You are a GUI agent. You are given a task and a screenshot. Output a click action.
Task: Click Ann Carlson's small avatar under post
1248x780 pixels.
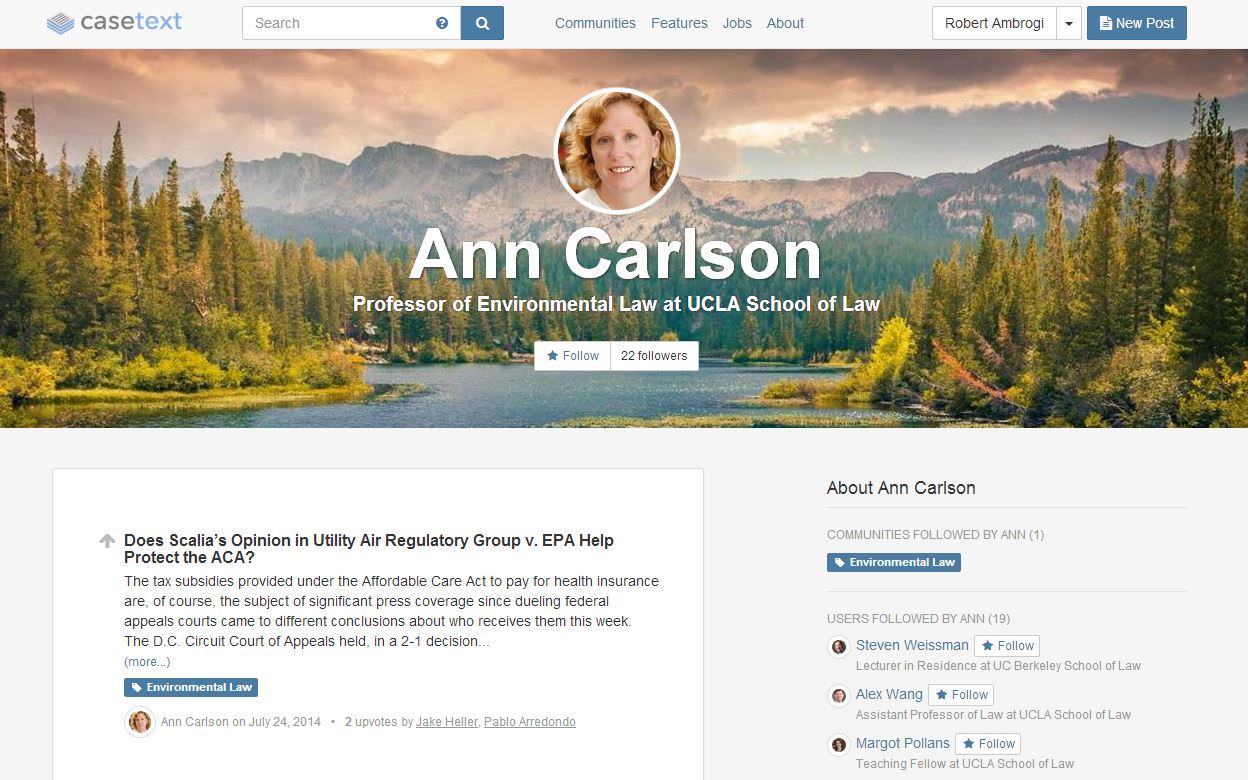[140, 721]
